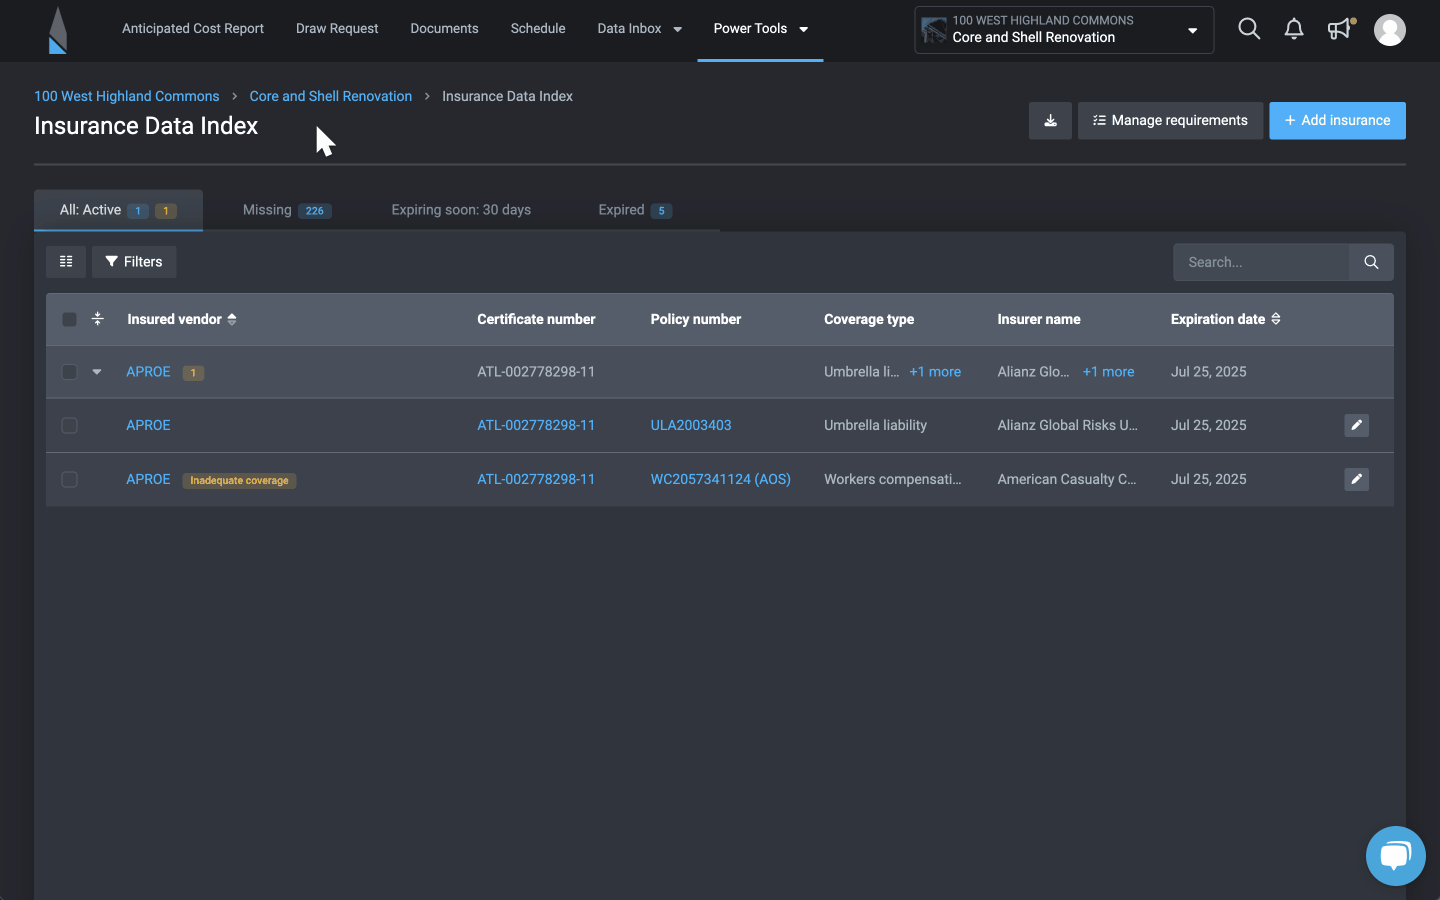Viewport: 1440px width, 900px height.
Task: Click the app logo in top bar
Action: (x=58, y=30)
